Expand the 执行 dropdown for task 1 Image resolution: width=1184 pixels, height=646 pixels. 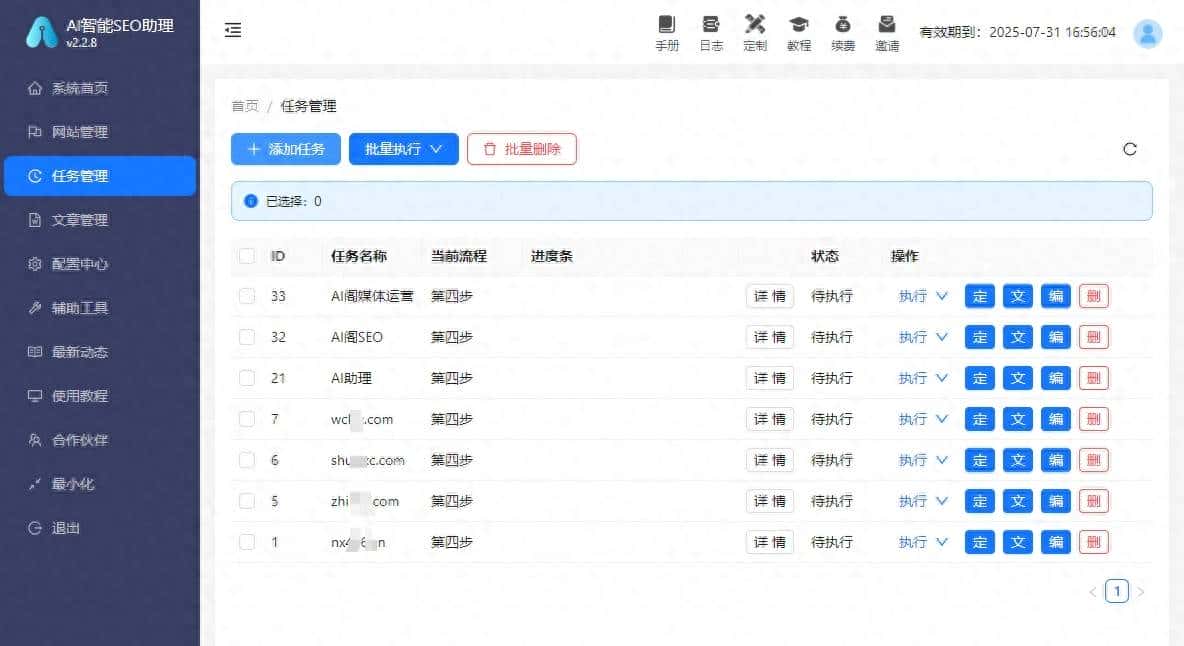tap(920, 541)
